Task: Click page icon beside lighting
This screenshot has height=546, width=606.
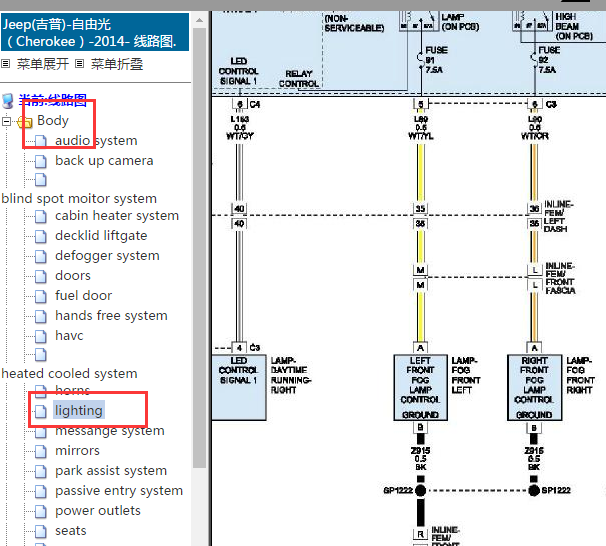Action: [41, 412]
